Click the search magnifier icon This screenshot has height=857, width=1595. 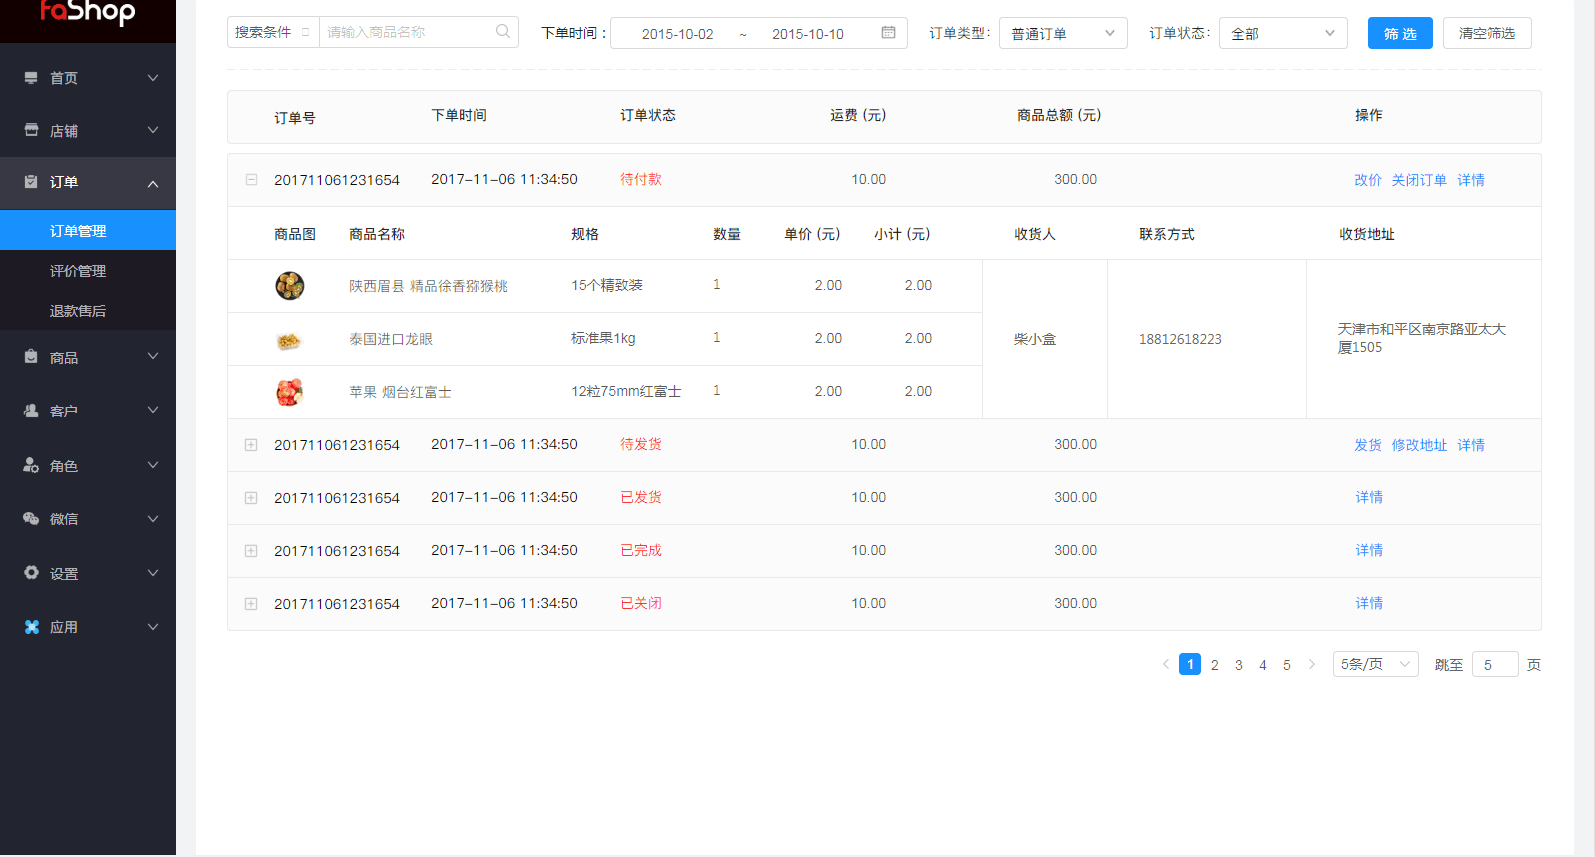pos(503,32)
